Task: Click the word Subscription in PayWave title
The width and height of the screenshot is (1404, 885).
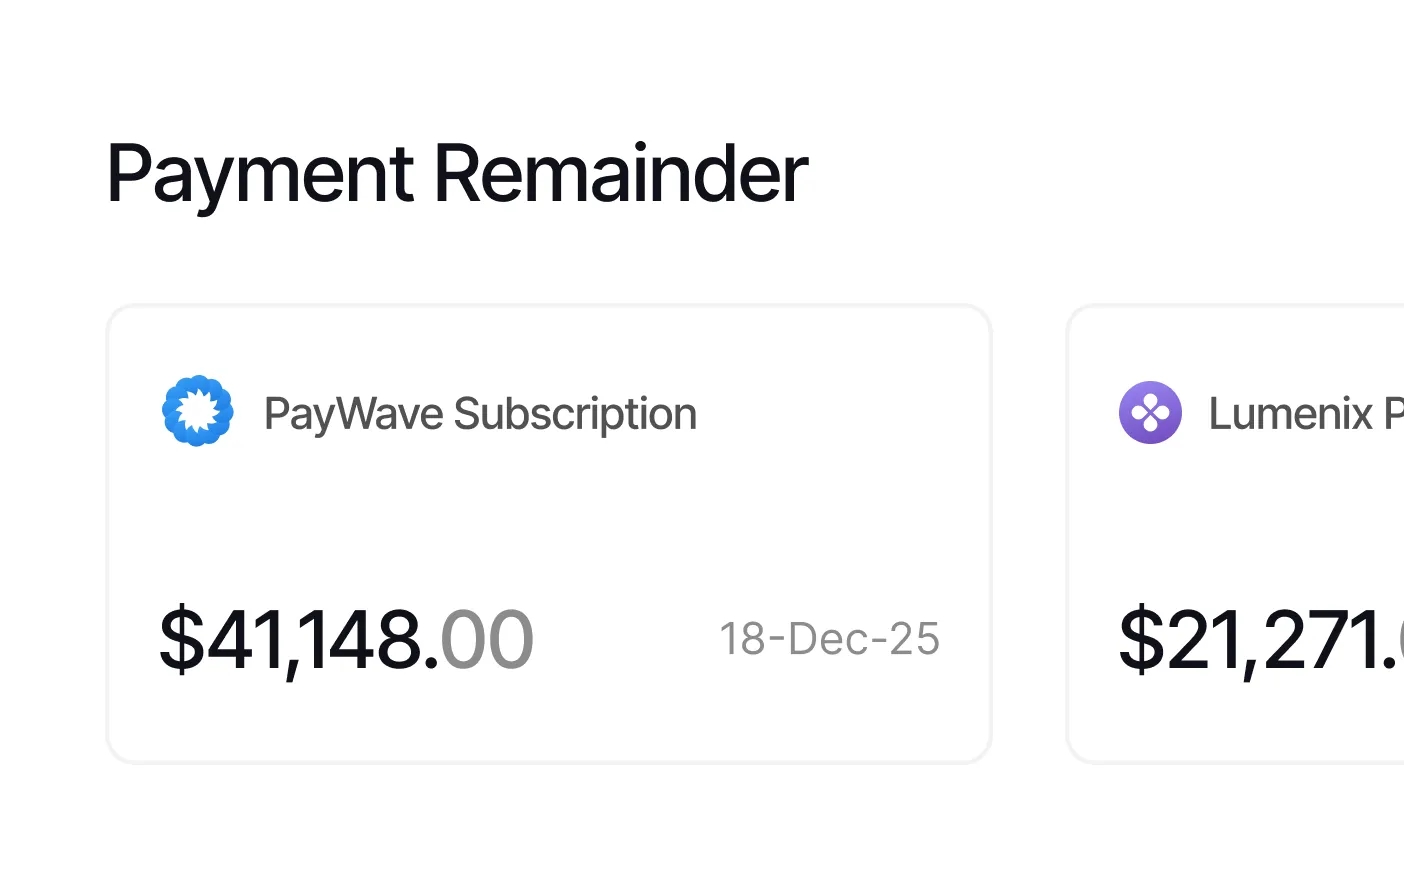Action: (x=575, y=415)
